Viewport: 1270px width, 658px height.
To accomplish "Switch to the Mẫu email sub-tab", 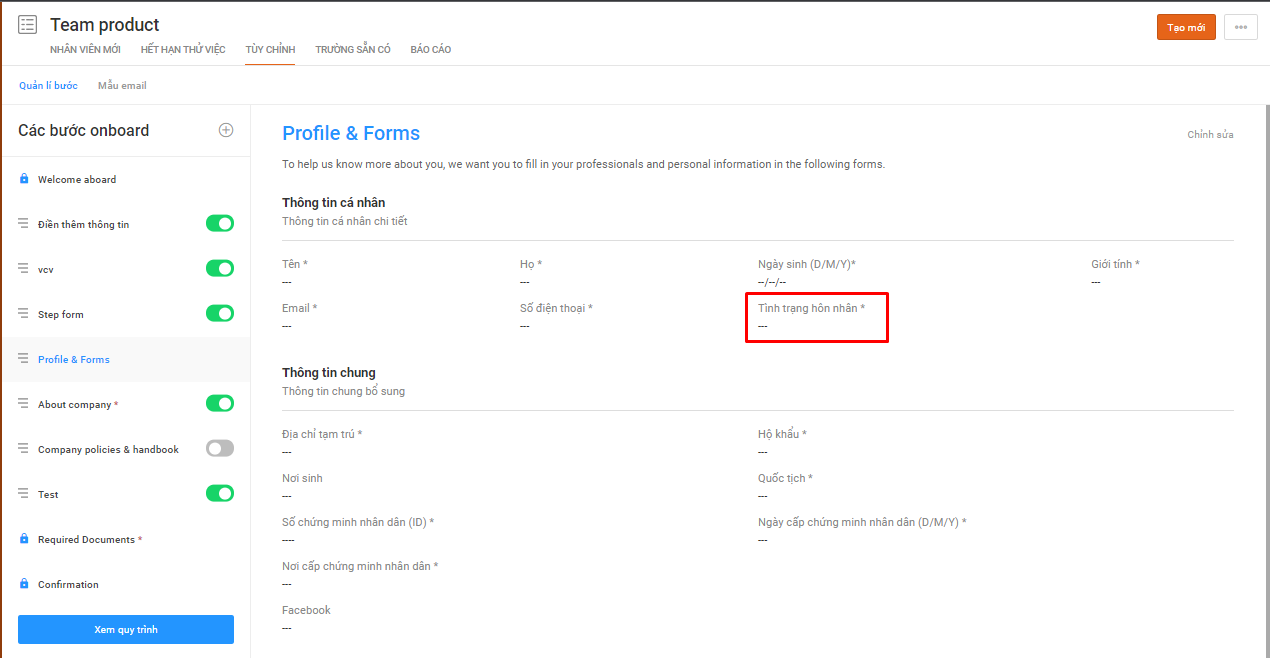I will [x=122, y=86].
